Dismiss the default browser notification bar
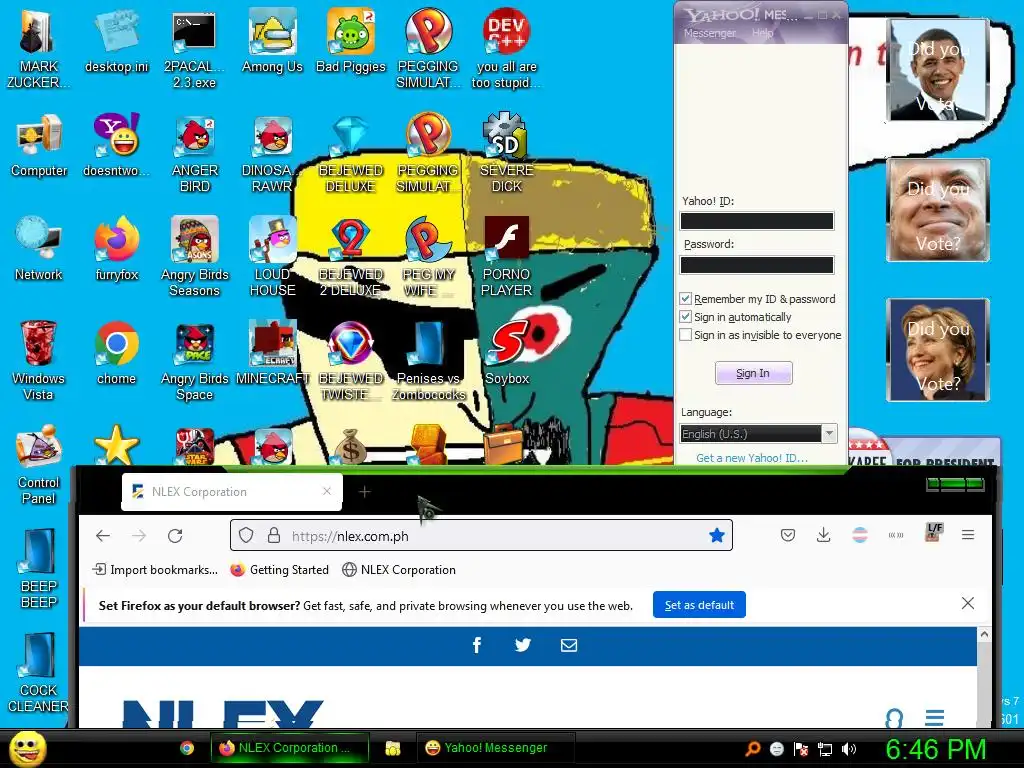The height and width of the screenshot is (768, 1024). point(968,603)
